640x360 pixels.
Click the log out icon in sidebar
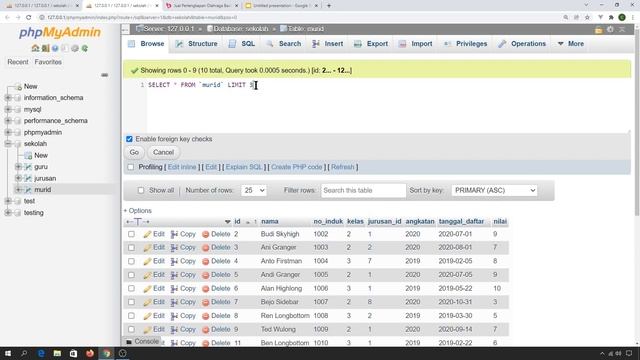[x=45, y=48]
